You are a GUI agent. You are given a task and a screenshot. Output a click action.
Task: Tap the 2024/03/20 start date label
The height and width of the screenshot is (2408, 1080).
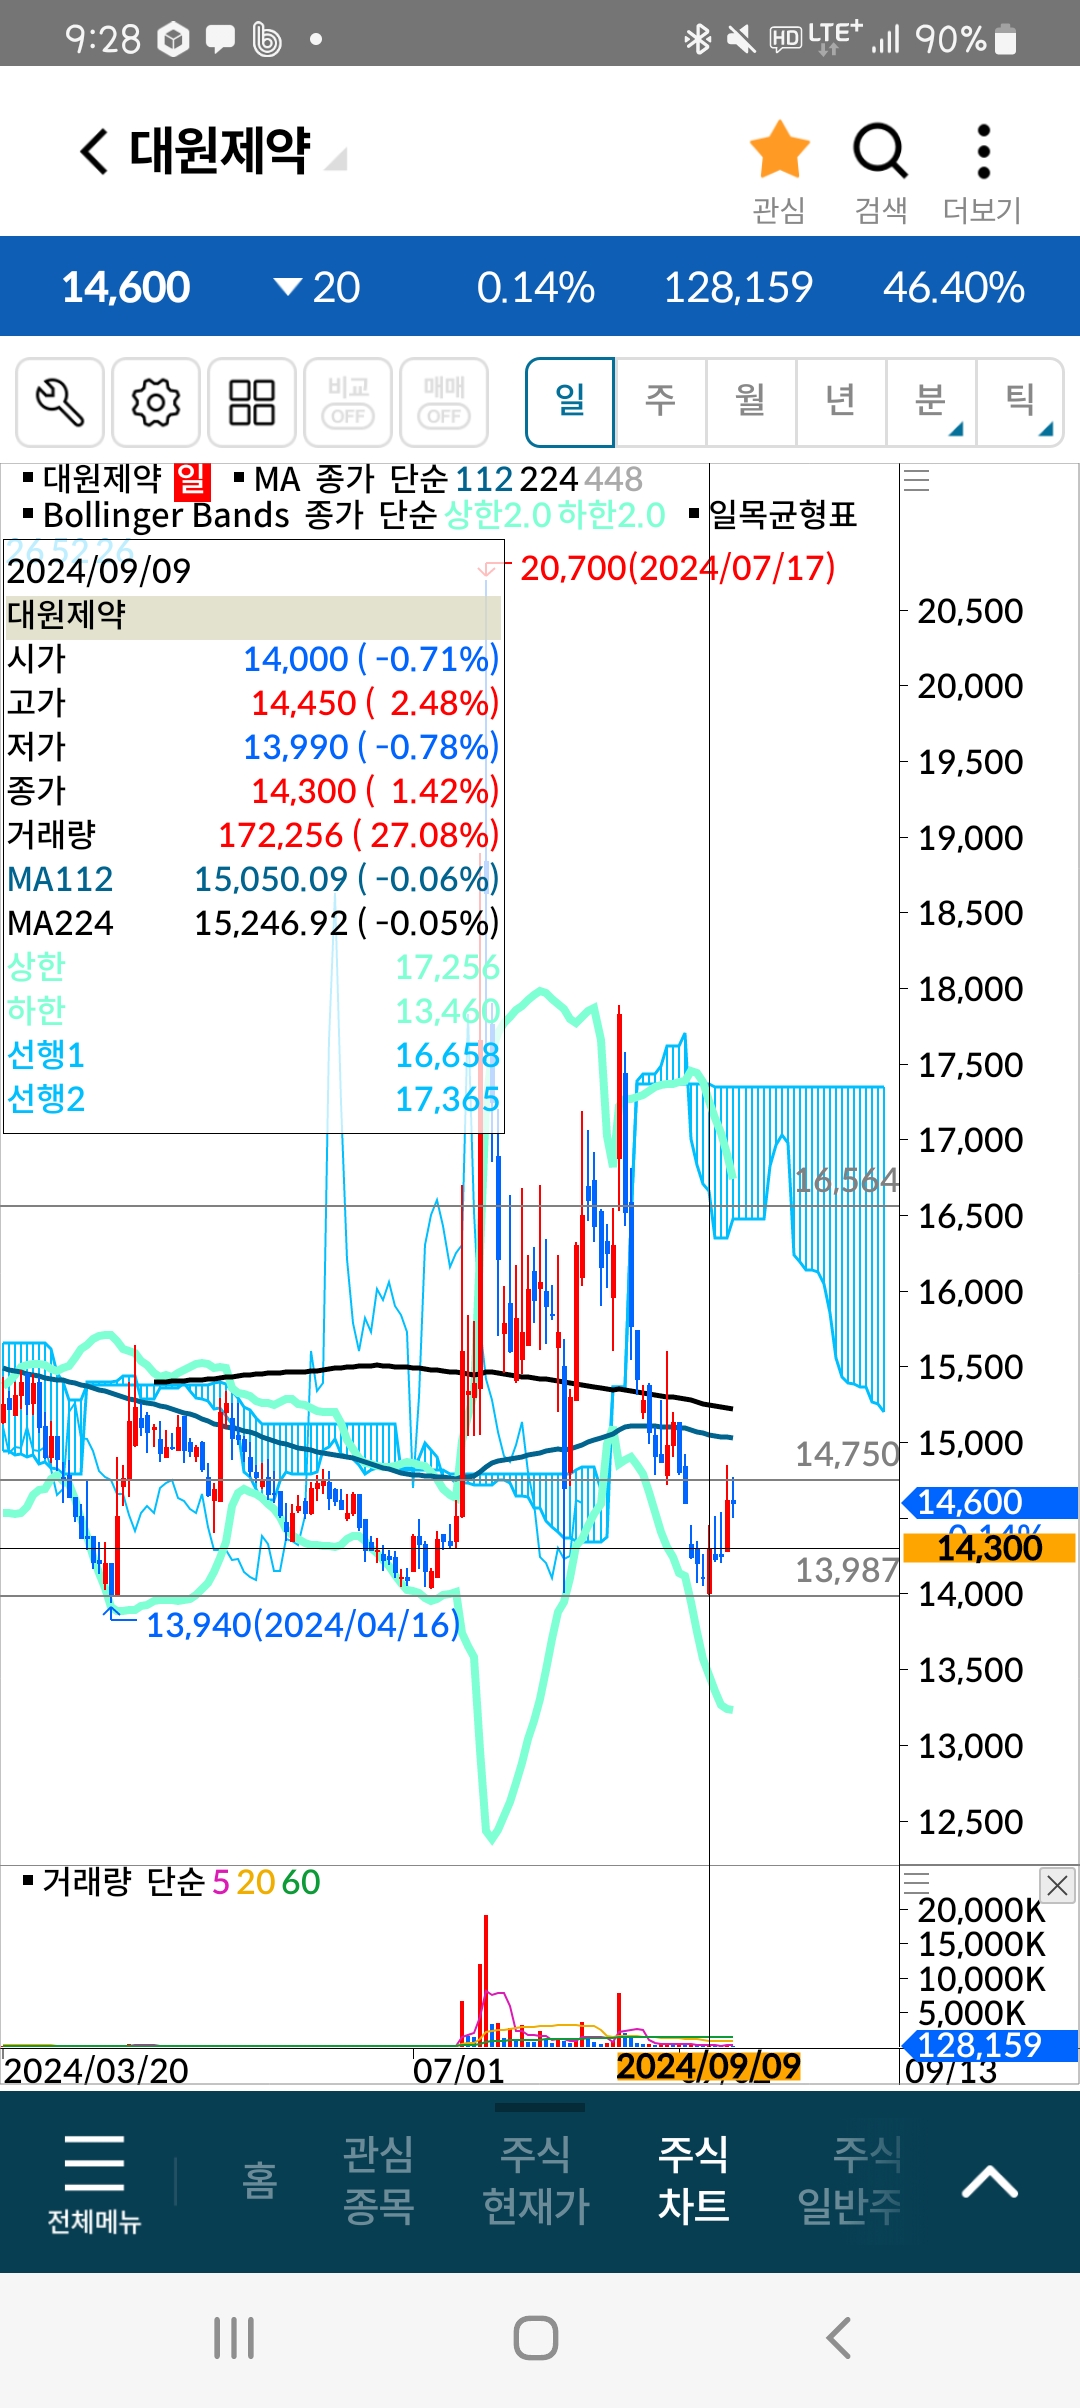(96, 2069)
